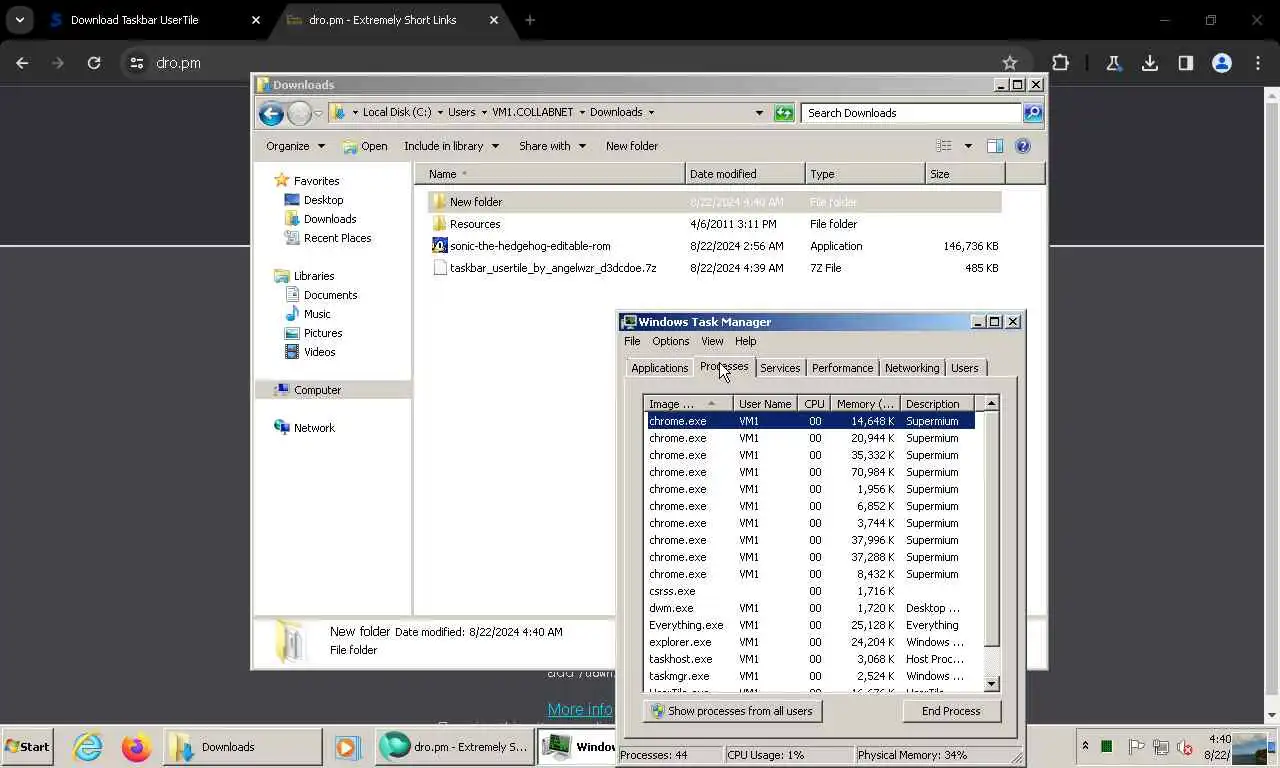Bookmark page with Chrome star icon

click(x=1010, y=63)
